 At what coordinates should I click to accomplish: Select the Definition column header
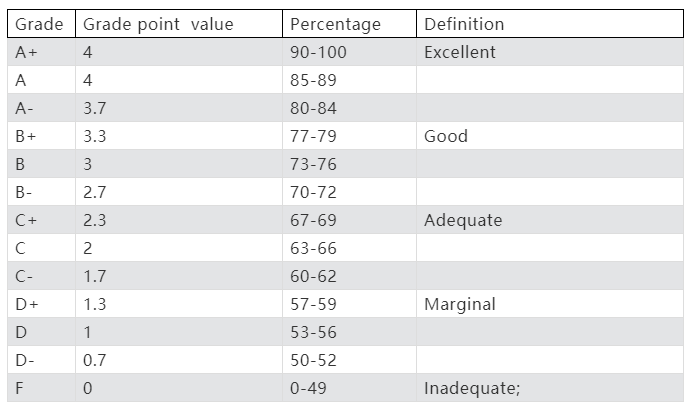click(x=464, y=24)
